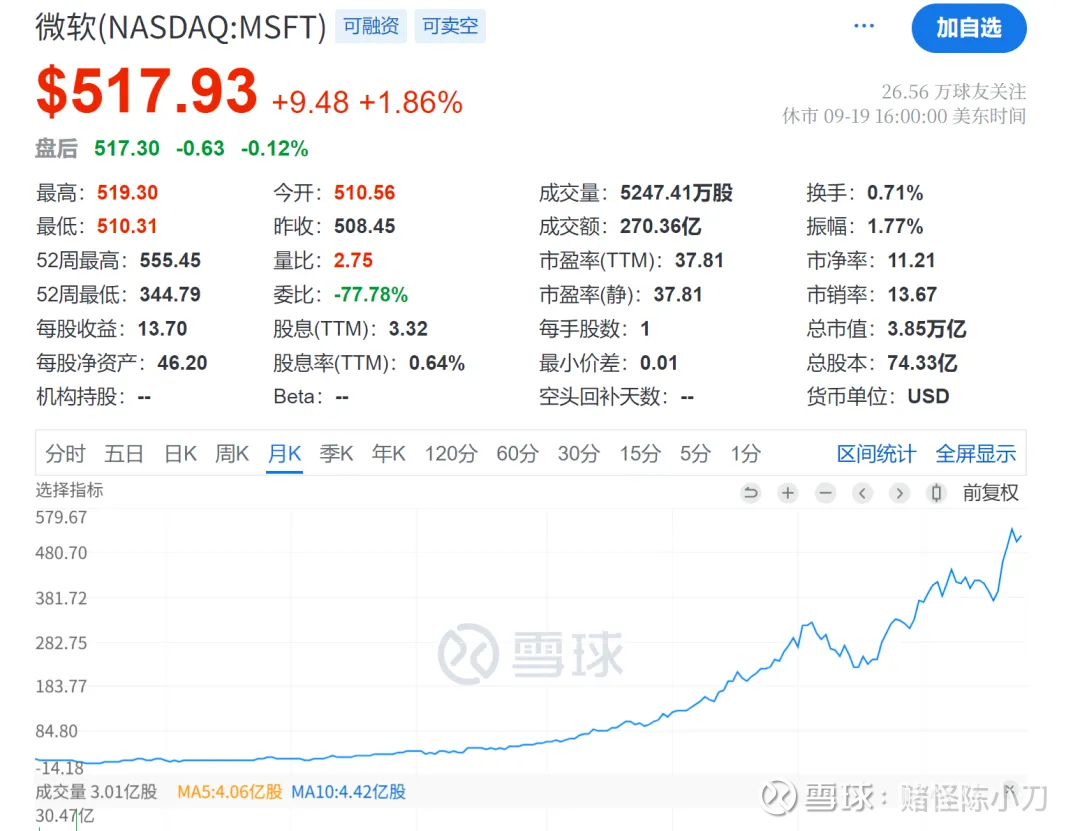Move chart right with arrow icon
1080x831 pixels.
click(900, 493)
